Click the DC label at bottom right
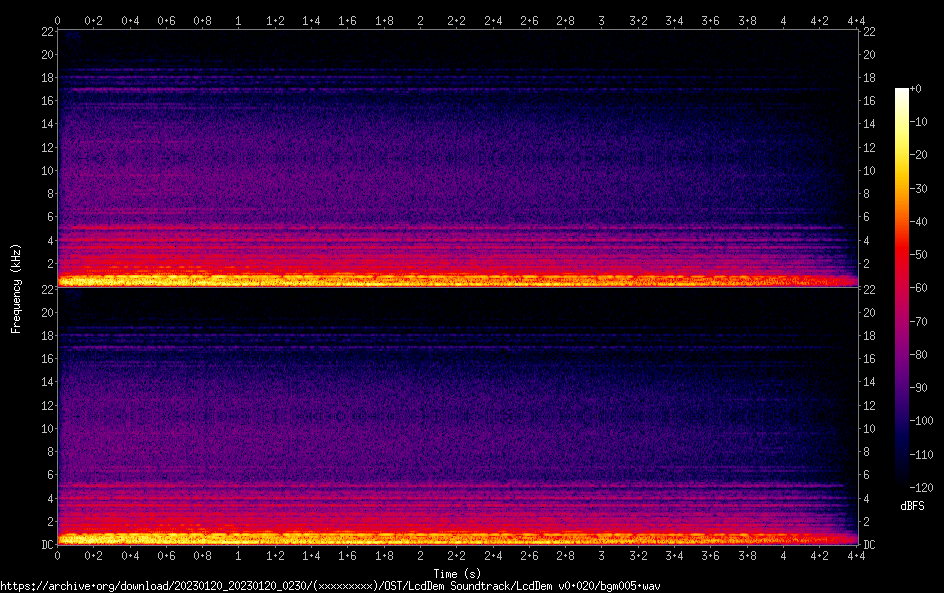The height and width of the screenshot is (593, 944). pyautogui.click(x=870, y=544)
